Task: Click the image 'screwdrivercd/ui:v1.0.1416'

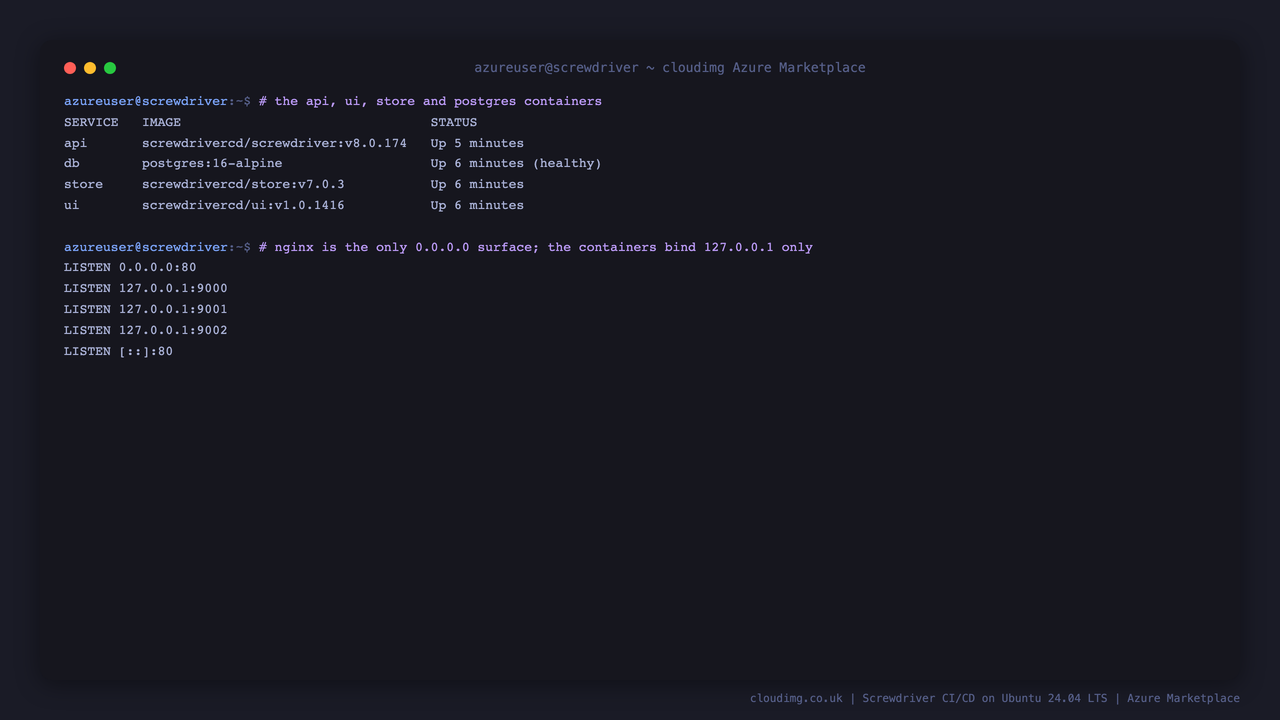Action: [x=243, y=205]
